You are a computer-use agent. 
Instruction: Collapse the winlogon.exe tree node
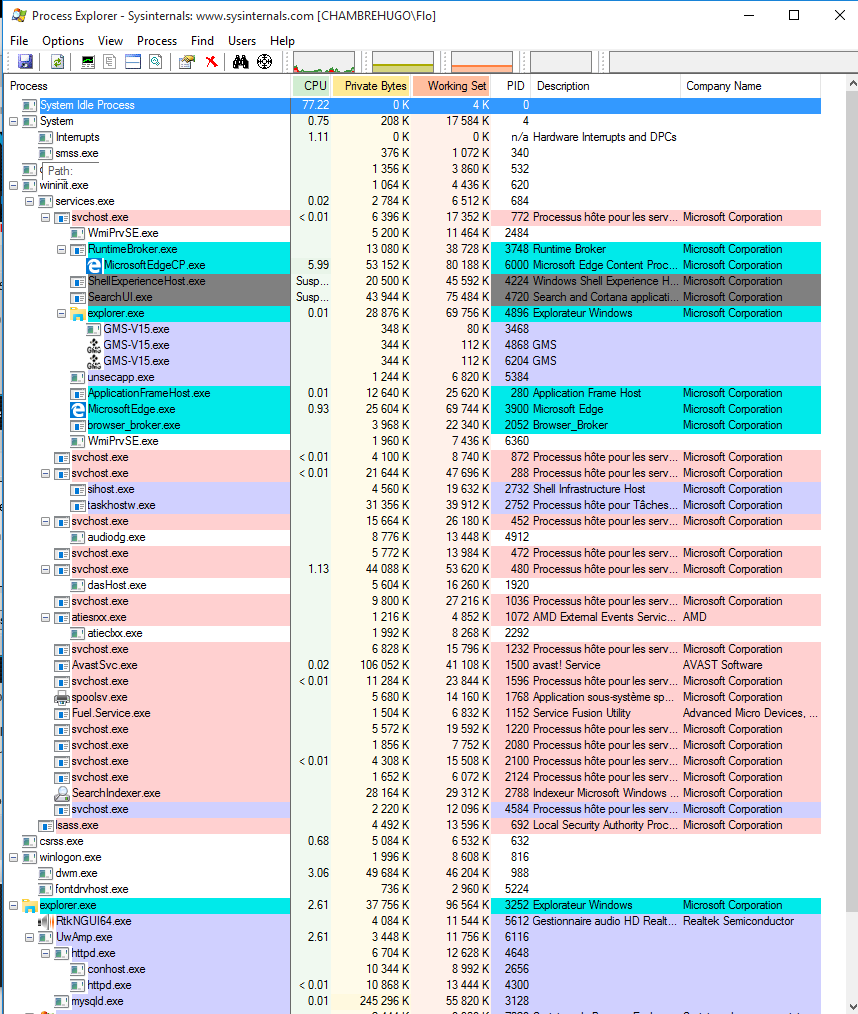click(14, 858)
